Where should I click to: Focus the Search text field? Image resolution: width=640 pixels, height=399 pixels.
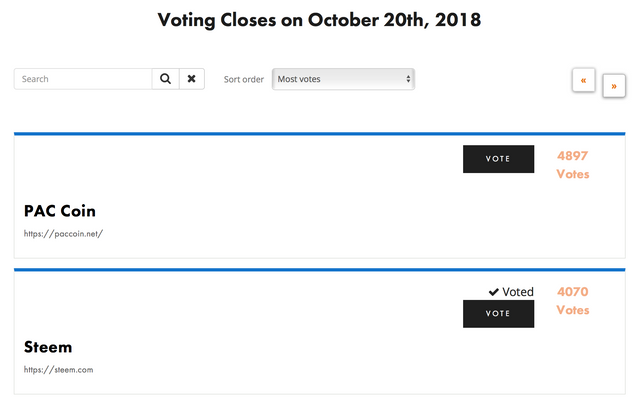pos(83,79)
